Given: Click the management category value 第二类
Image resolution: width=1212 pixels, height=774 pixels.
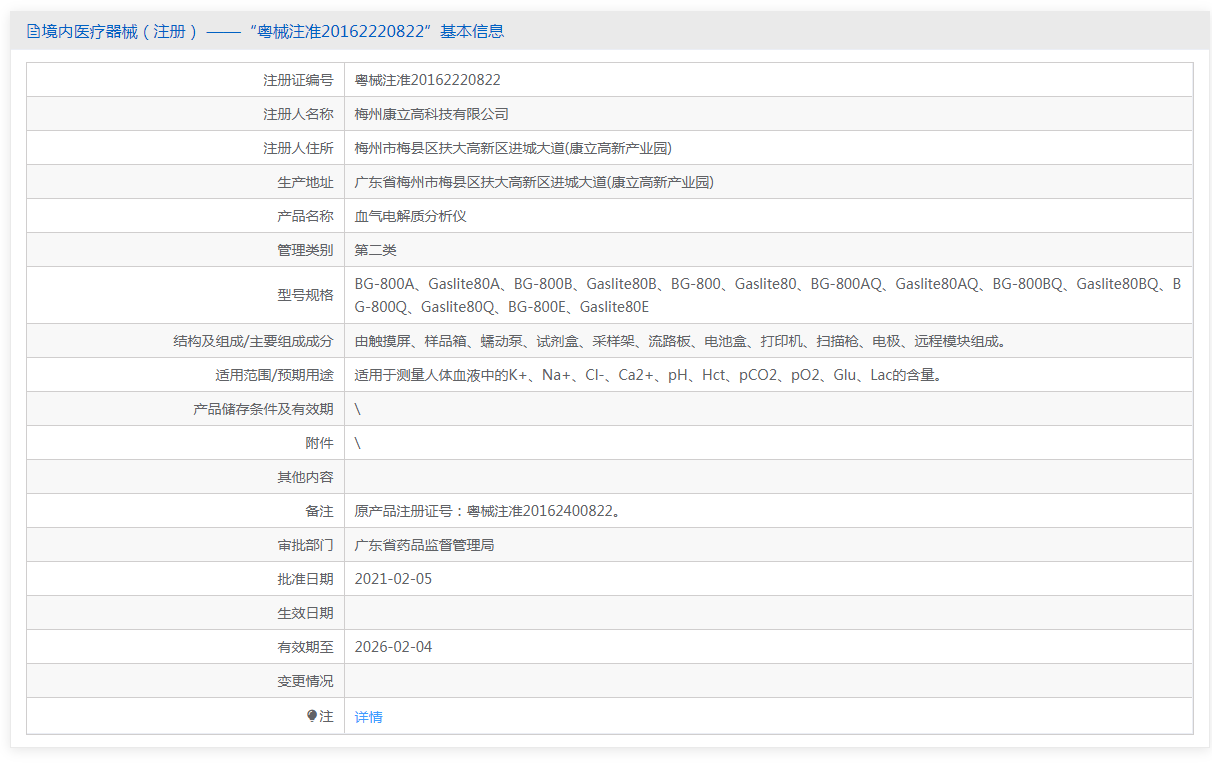Looking at the screenshot, I should point(375,250).
